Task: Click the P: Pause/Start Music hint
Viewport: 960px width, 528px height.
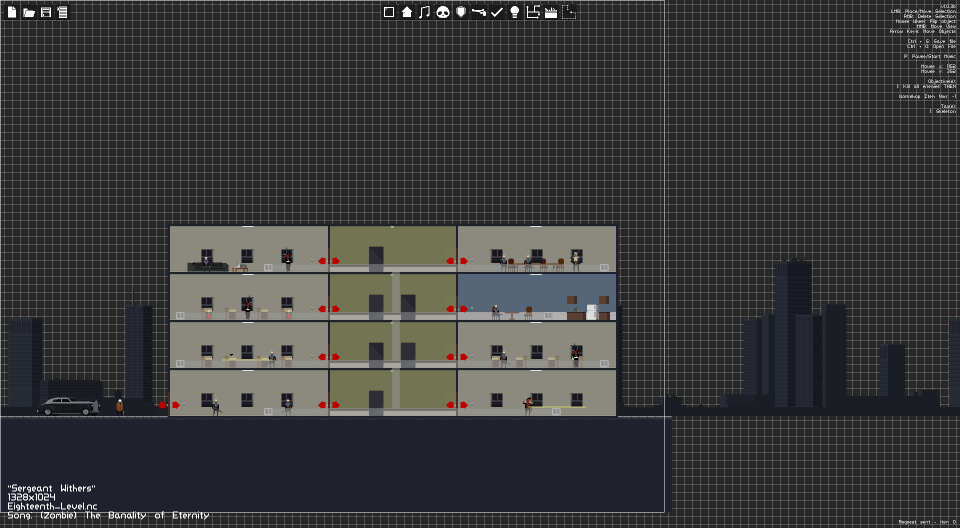Action: pos(929,56)
